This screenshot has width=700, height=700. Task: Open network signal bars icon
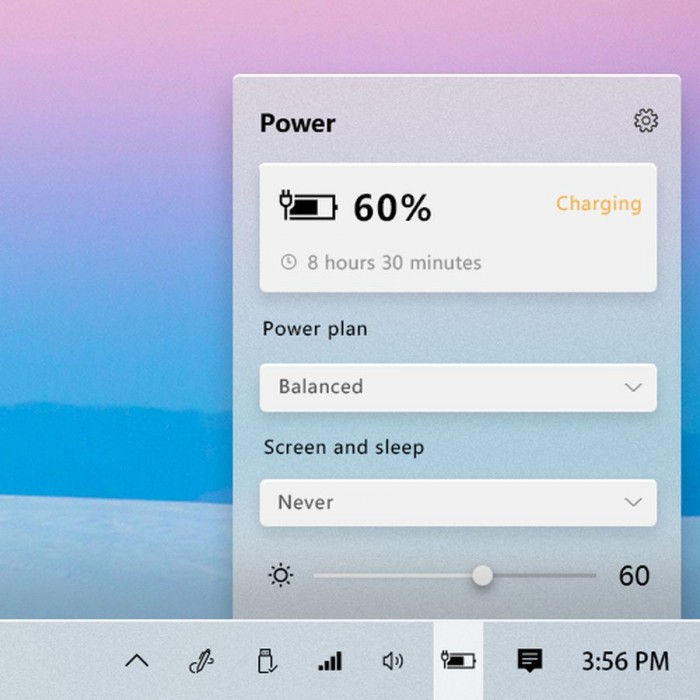pyautogui.click(x=330, y=661)
